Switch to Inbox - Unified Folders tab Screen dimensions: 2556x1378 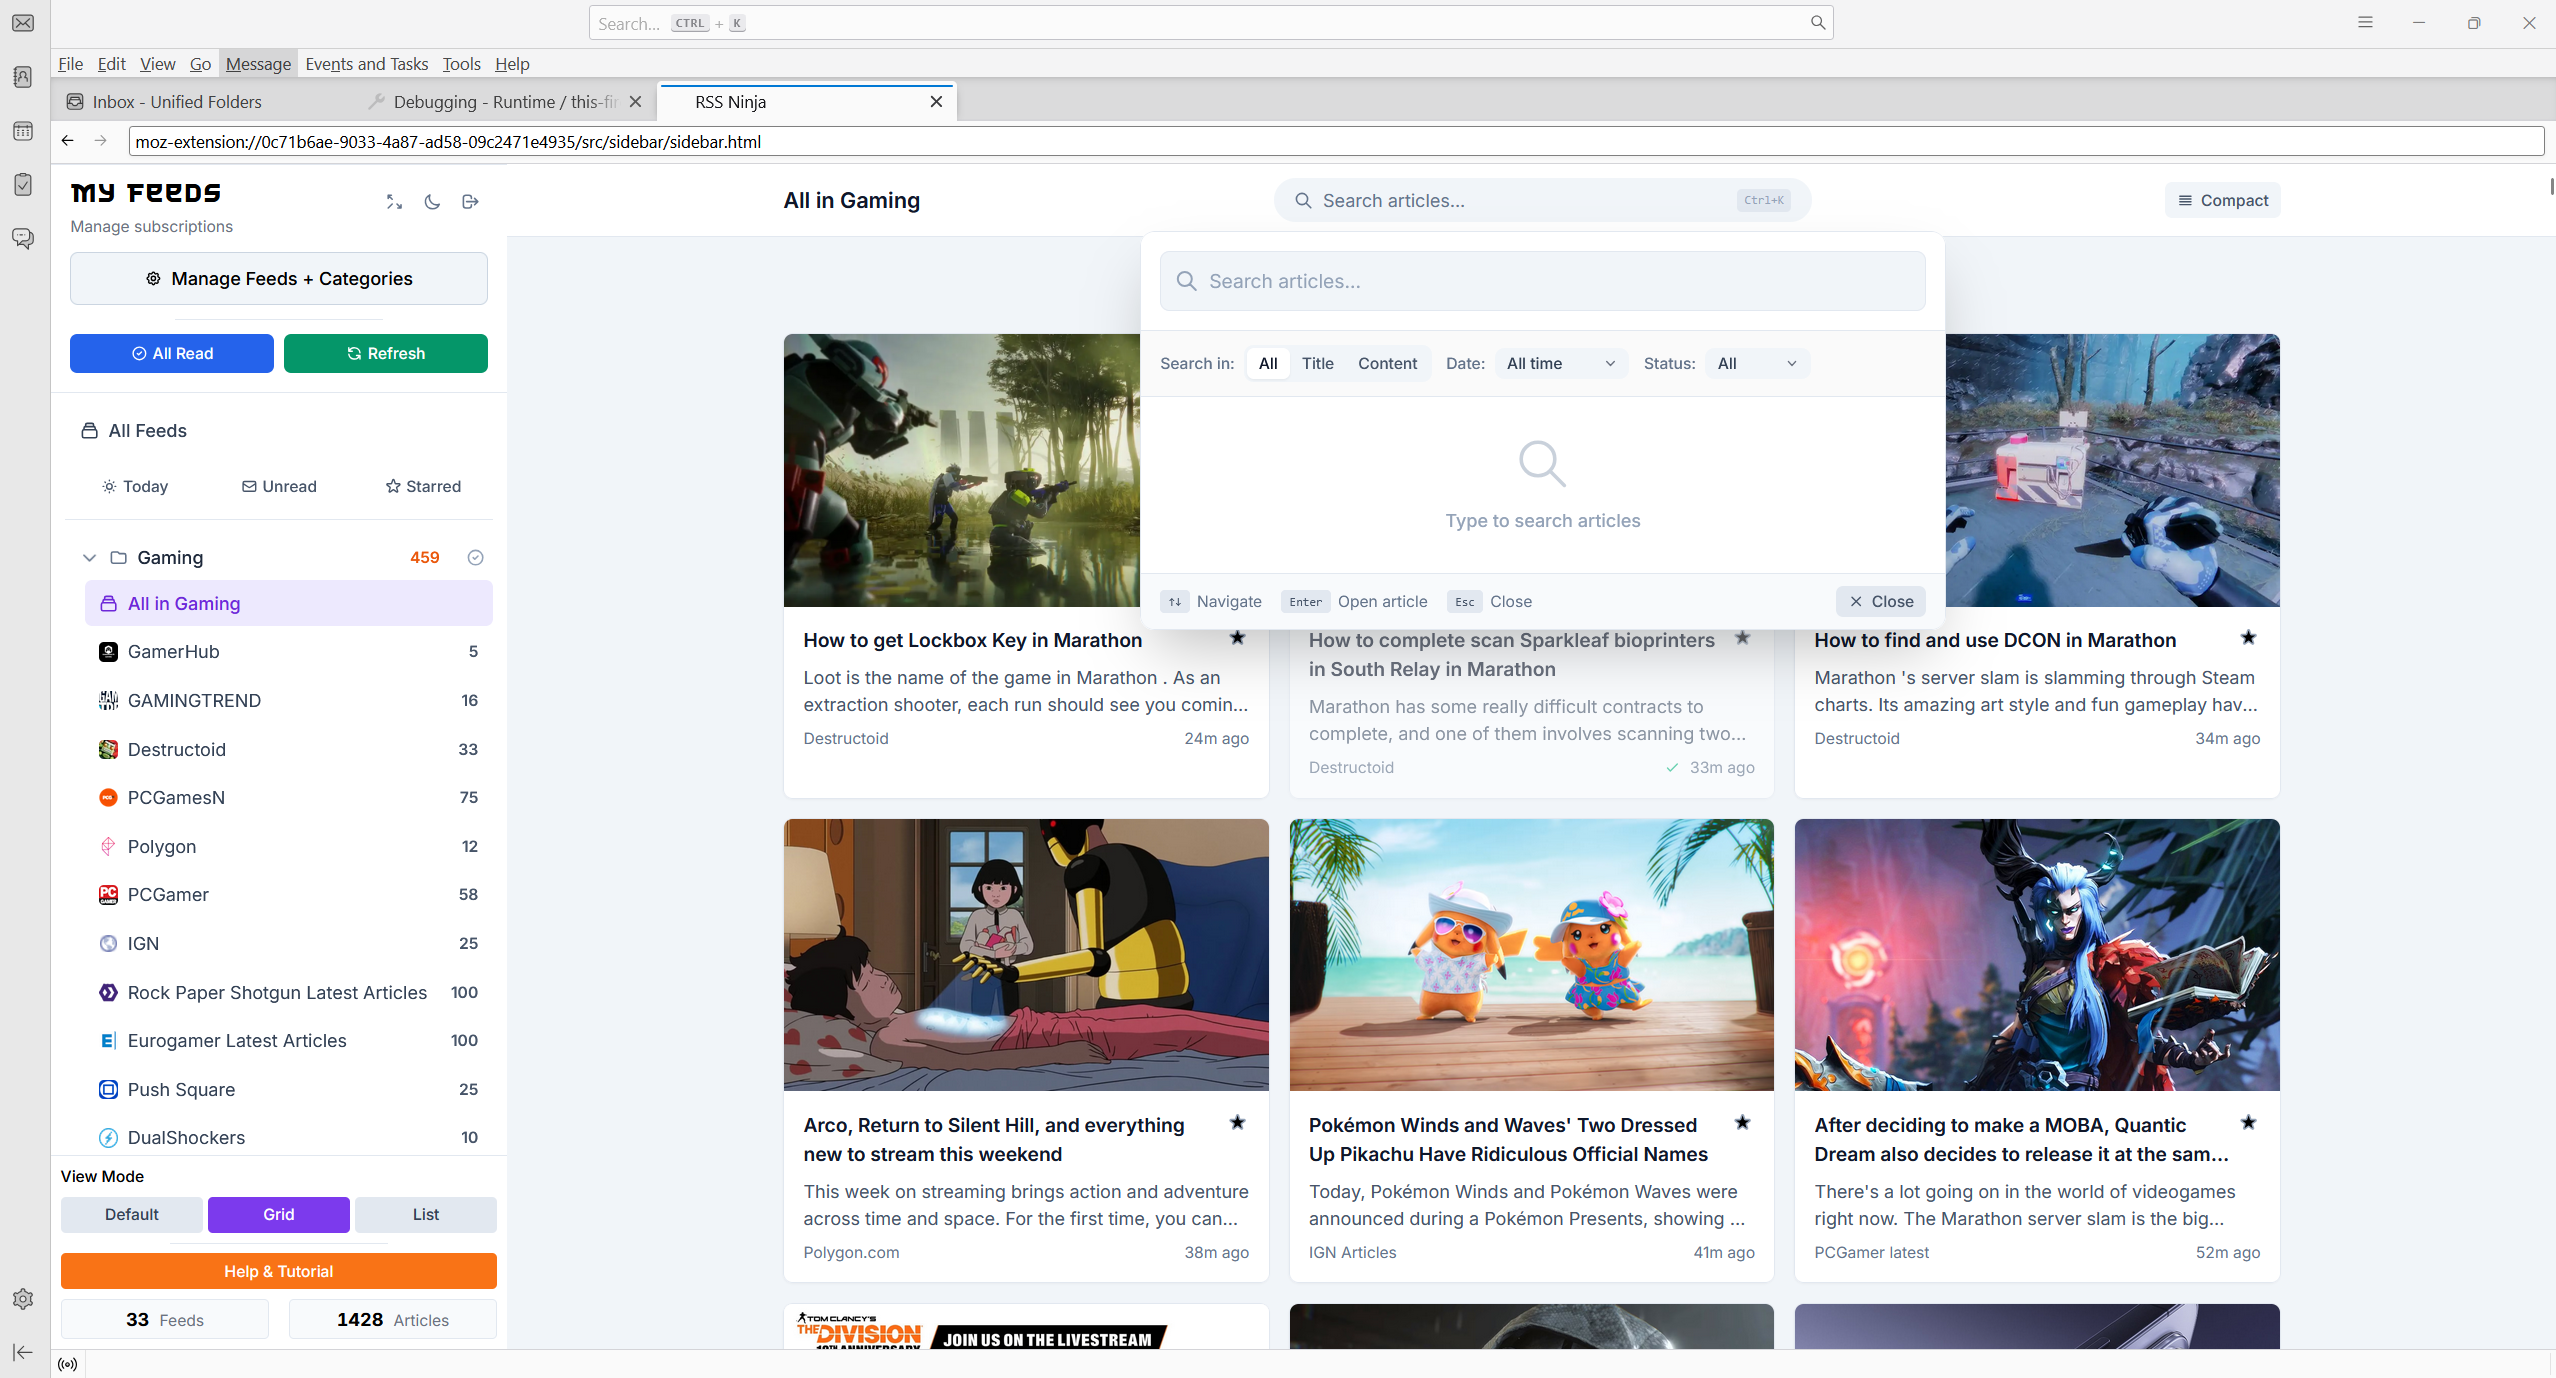click(177, 102)
